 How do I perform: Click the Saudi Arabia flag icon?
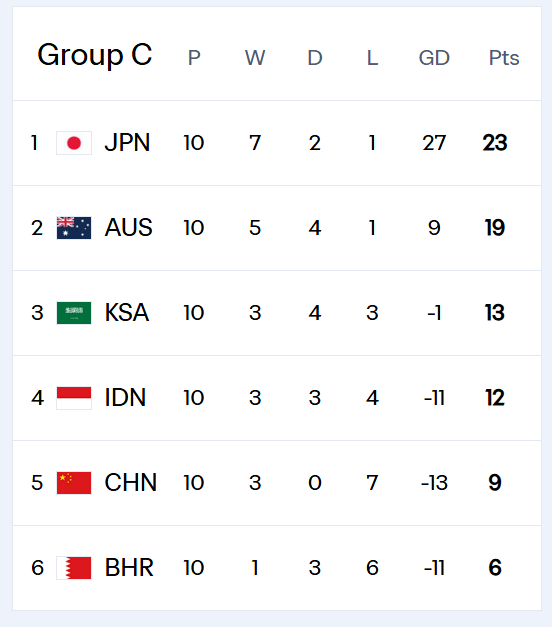[74, 313]
